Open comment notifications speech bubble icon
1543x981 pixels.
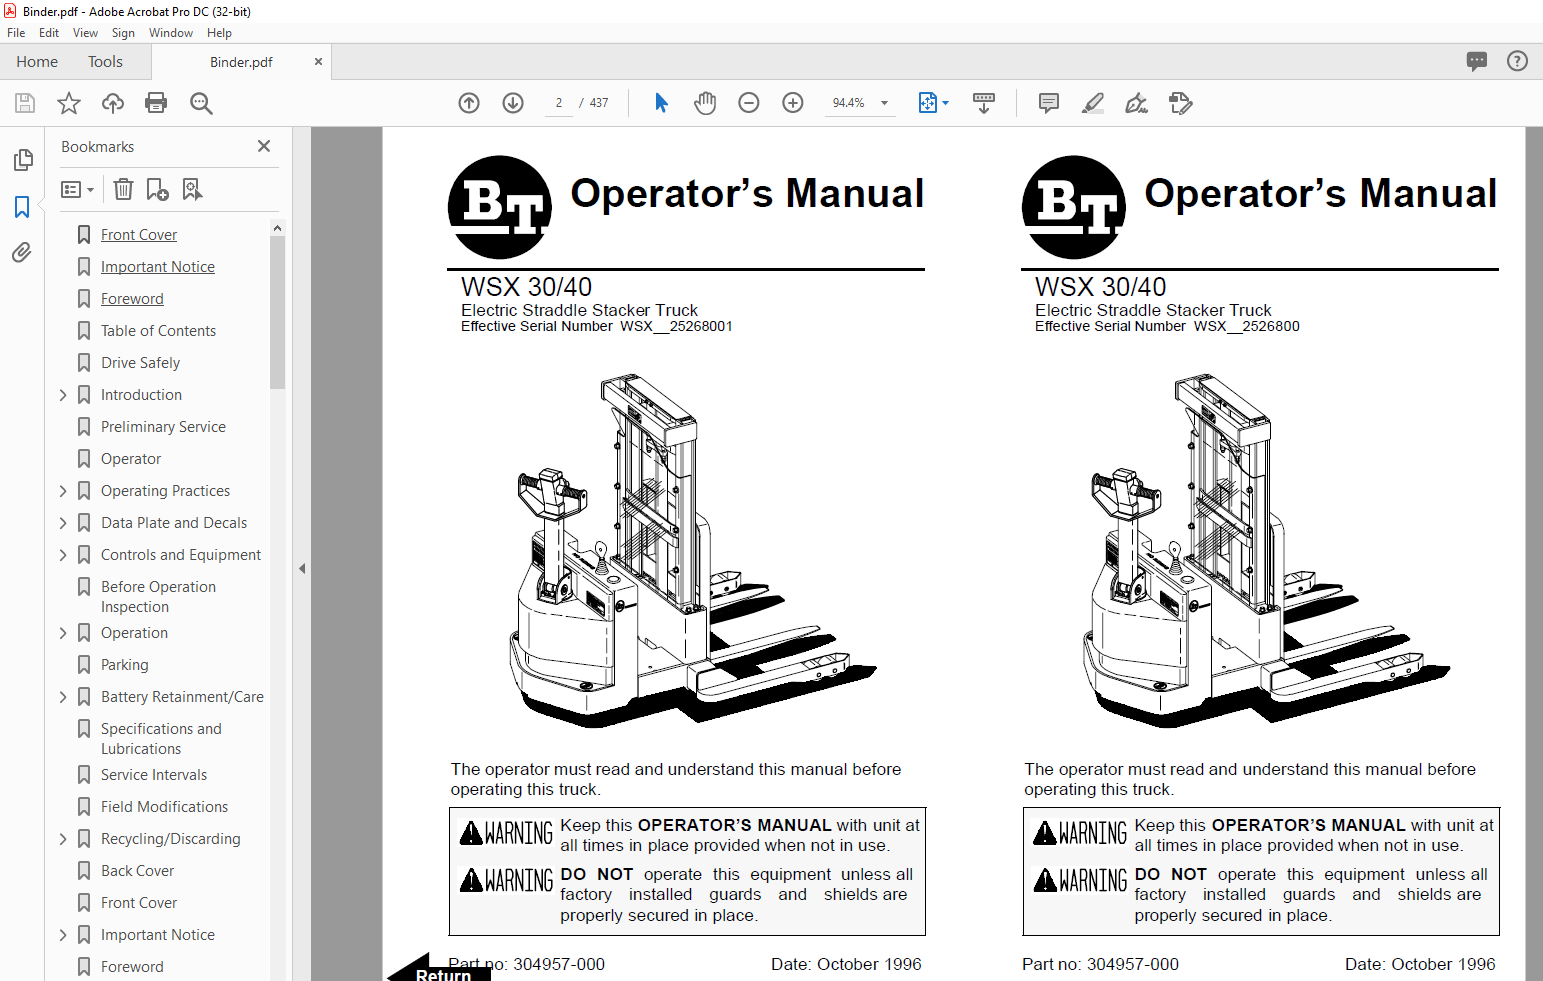point(1477,61)
